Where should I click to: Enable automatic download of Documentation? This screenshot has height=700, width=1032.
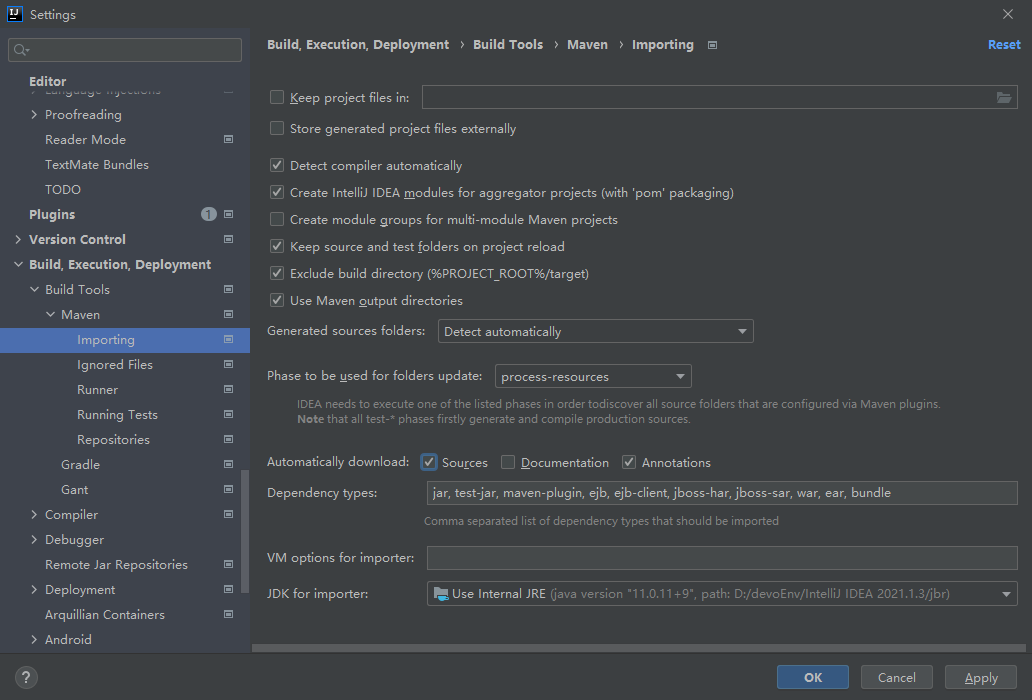point(507,462)
